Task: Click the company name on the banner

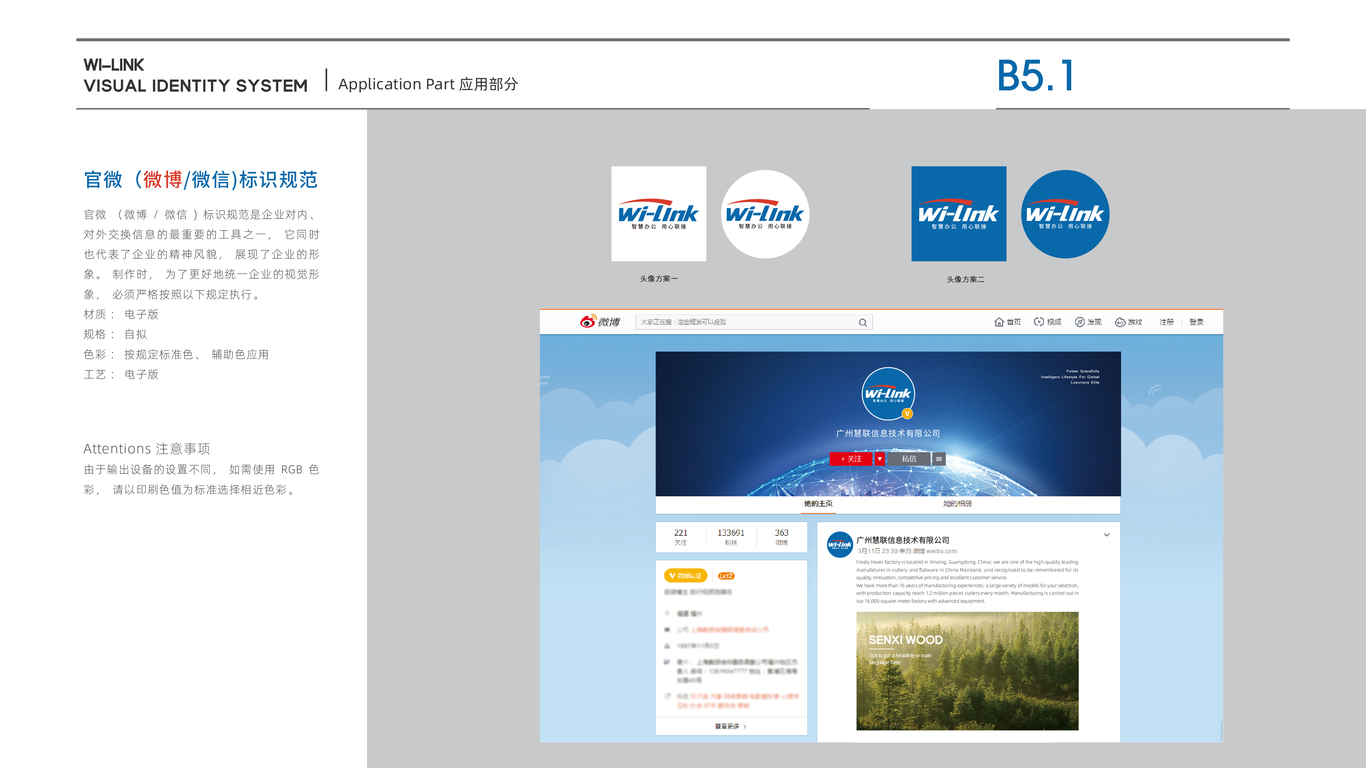Action: (888, 434)
